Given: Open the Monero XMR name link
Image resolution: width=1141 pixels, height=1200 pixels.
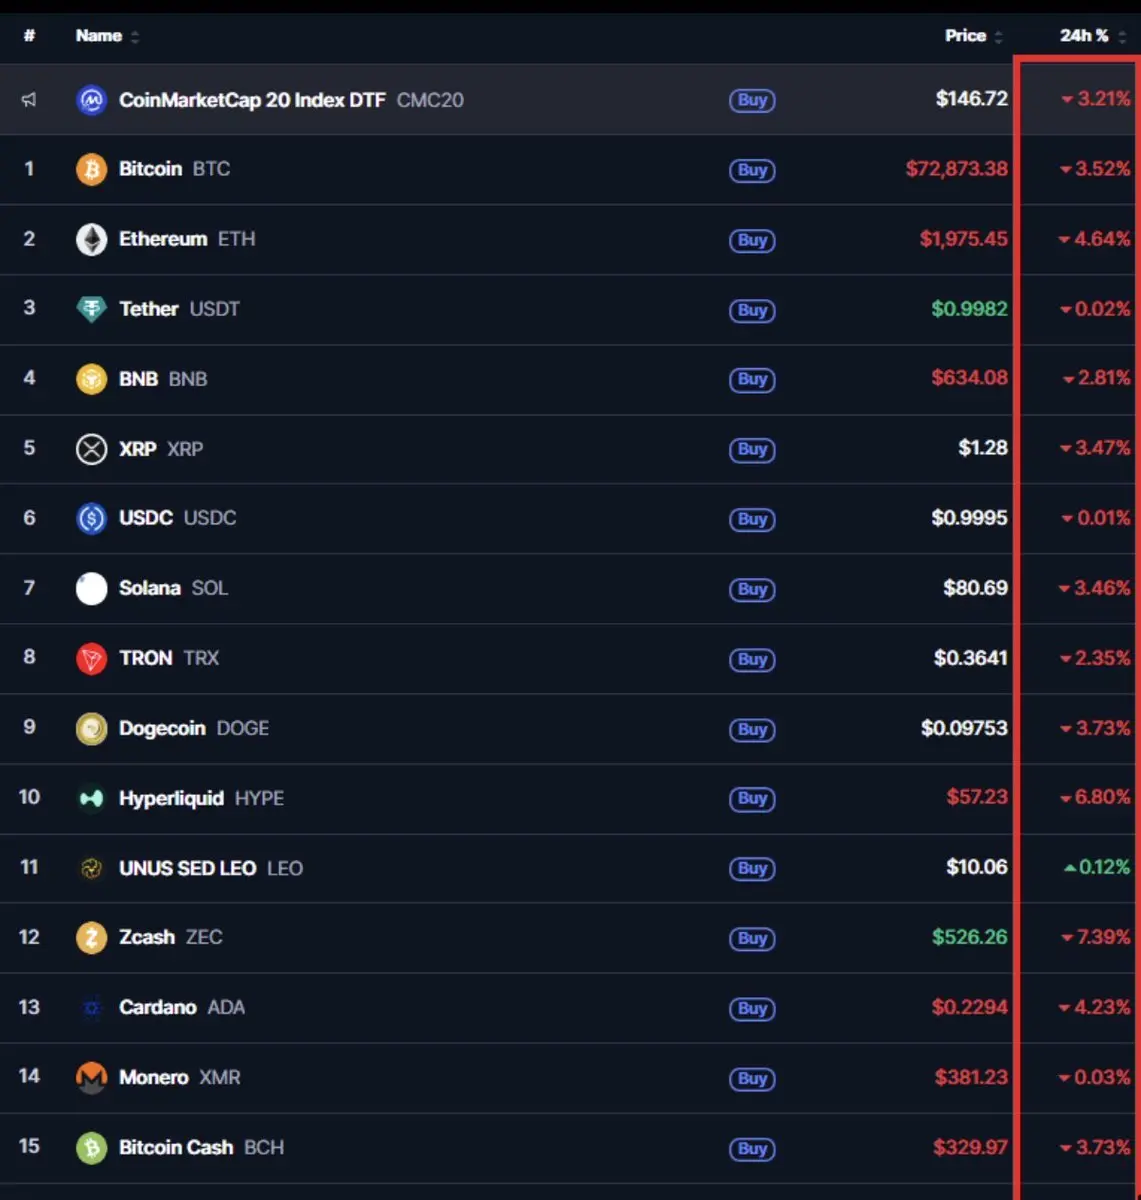Looking at the screenshot, I should (179, 1077).
